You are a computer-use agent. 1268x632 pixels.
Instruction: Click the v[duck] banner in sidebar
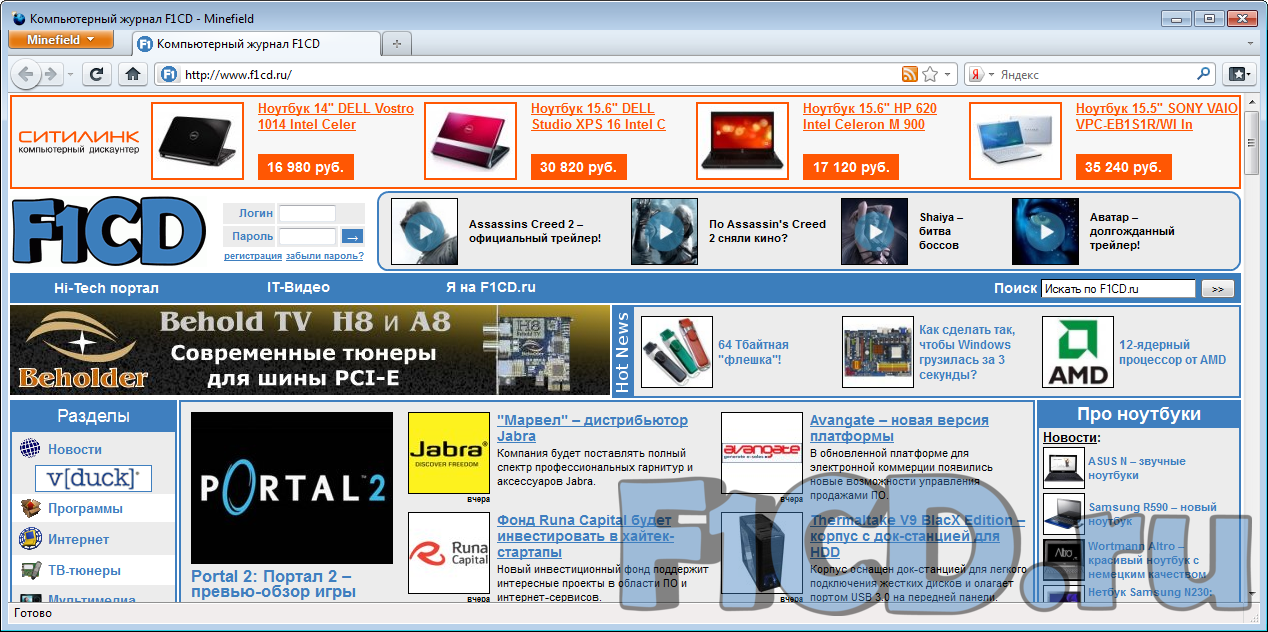[93, 478]
